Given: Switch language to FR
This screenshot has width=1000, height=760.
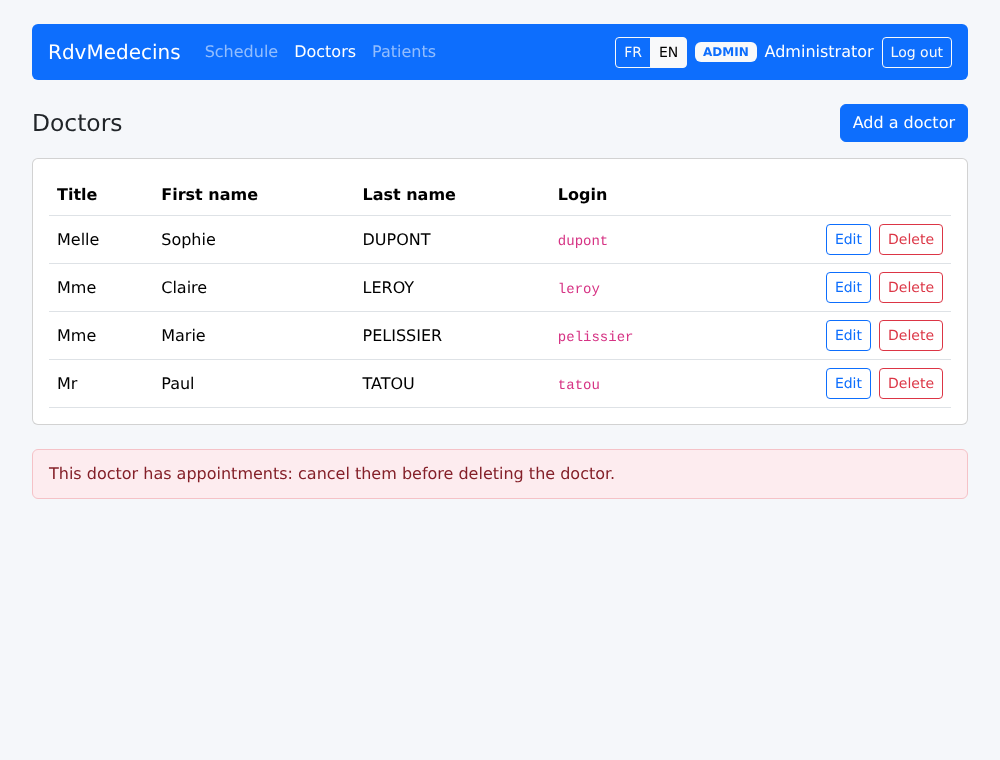Looking at the screenshot, I should [x=633, y=52].
